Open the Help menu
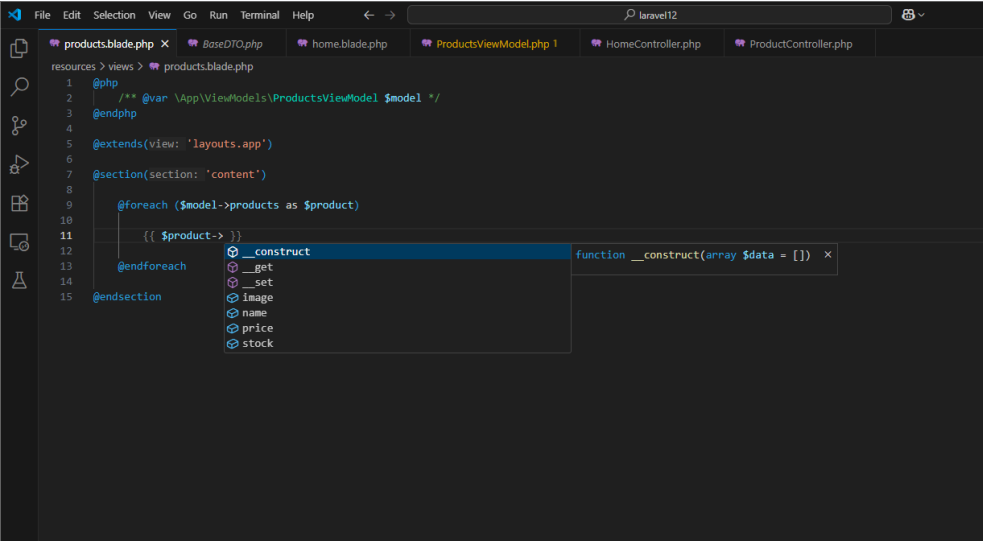The image size is (983, 541). tap(303, 15)
